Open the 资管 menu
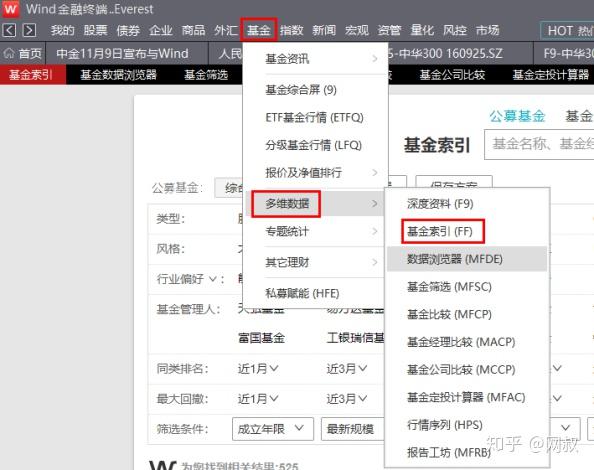This screenshot has width=594, height=470. point(389,30)
